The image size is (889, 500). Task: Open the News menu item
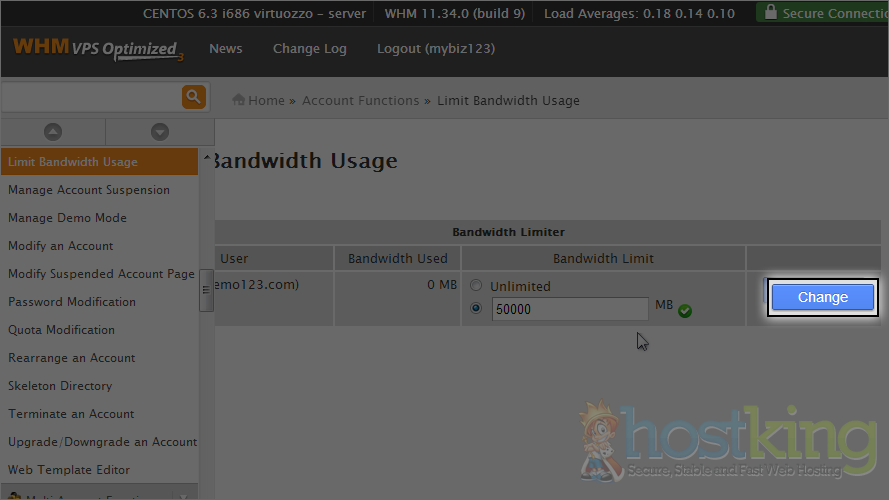[x=226, y=49]
